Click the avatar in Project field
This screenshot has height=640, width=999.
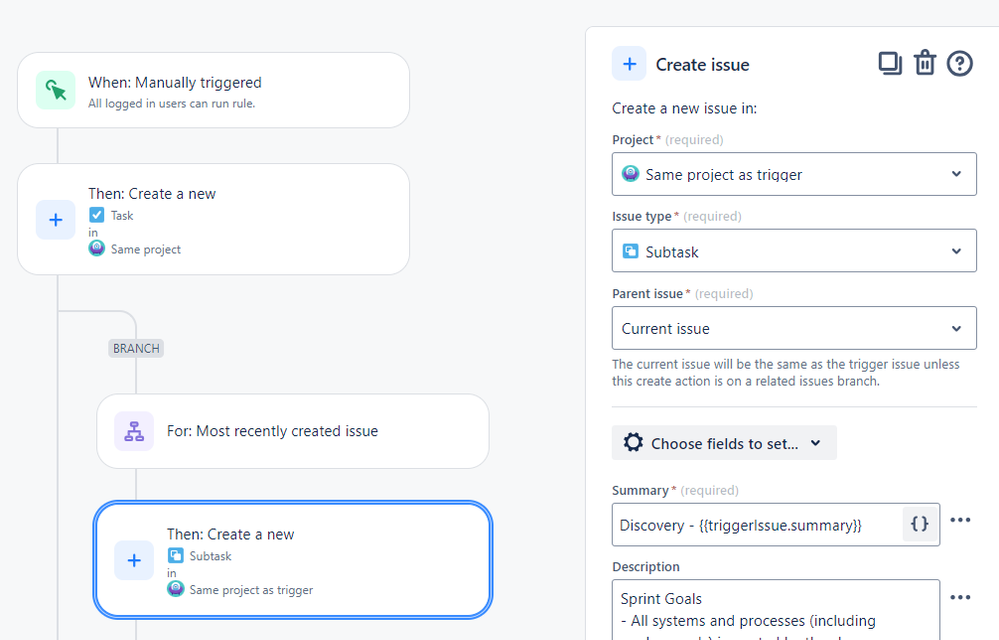pyautogui.click(x=630, y=173)
